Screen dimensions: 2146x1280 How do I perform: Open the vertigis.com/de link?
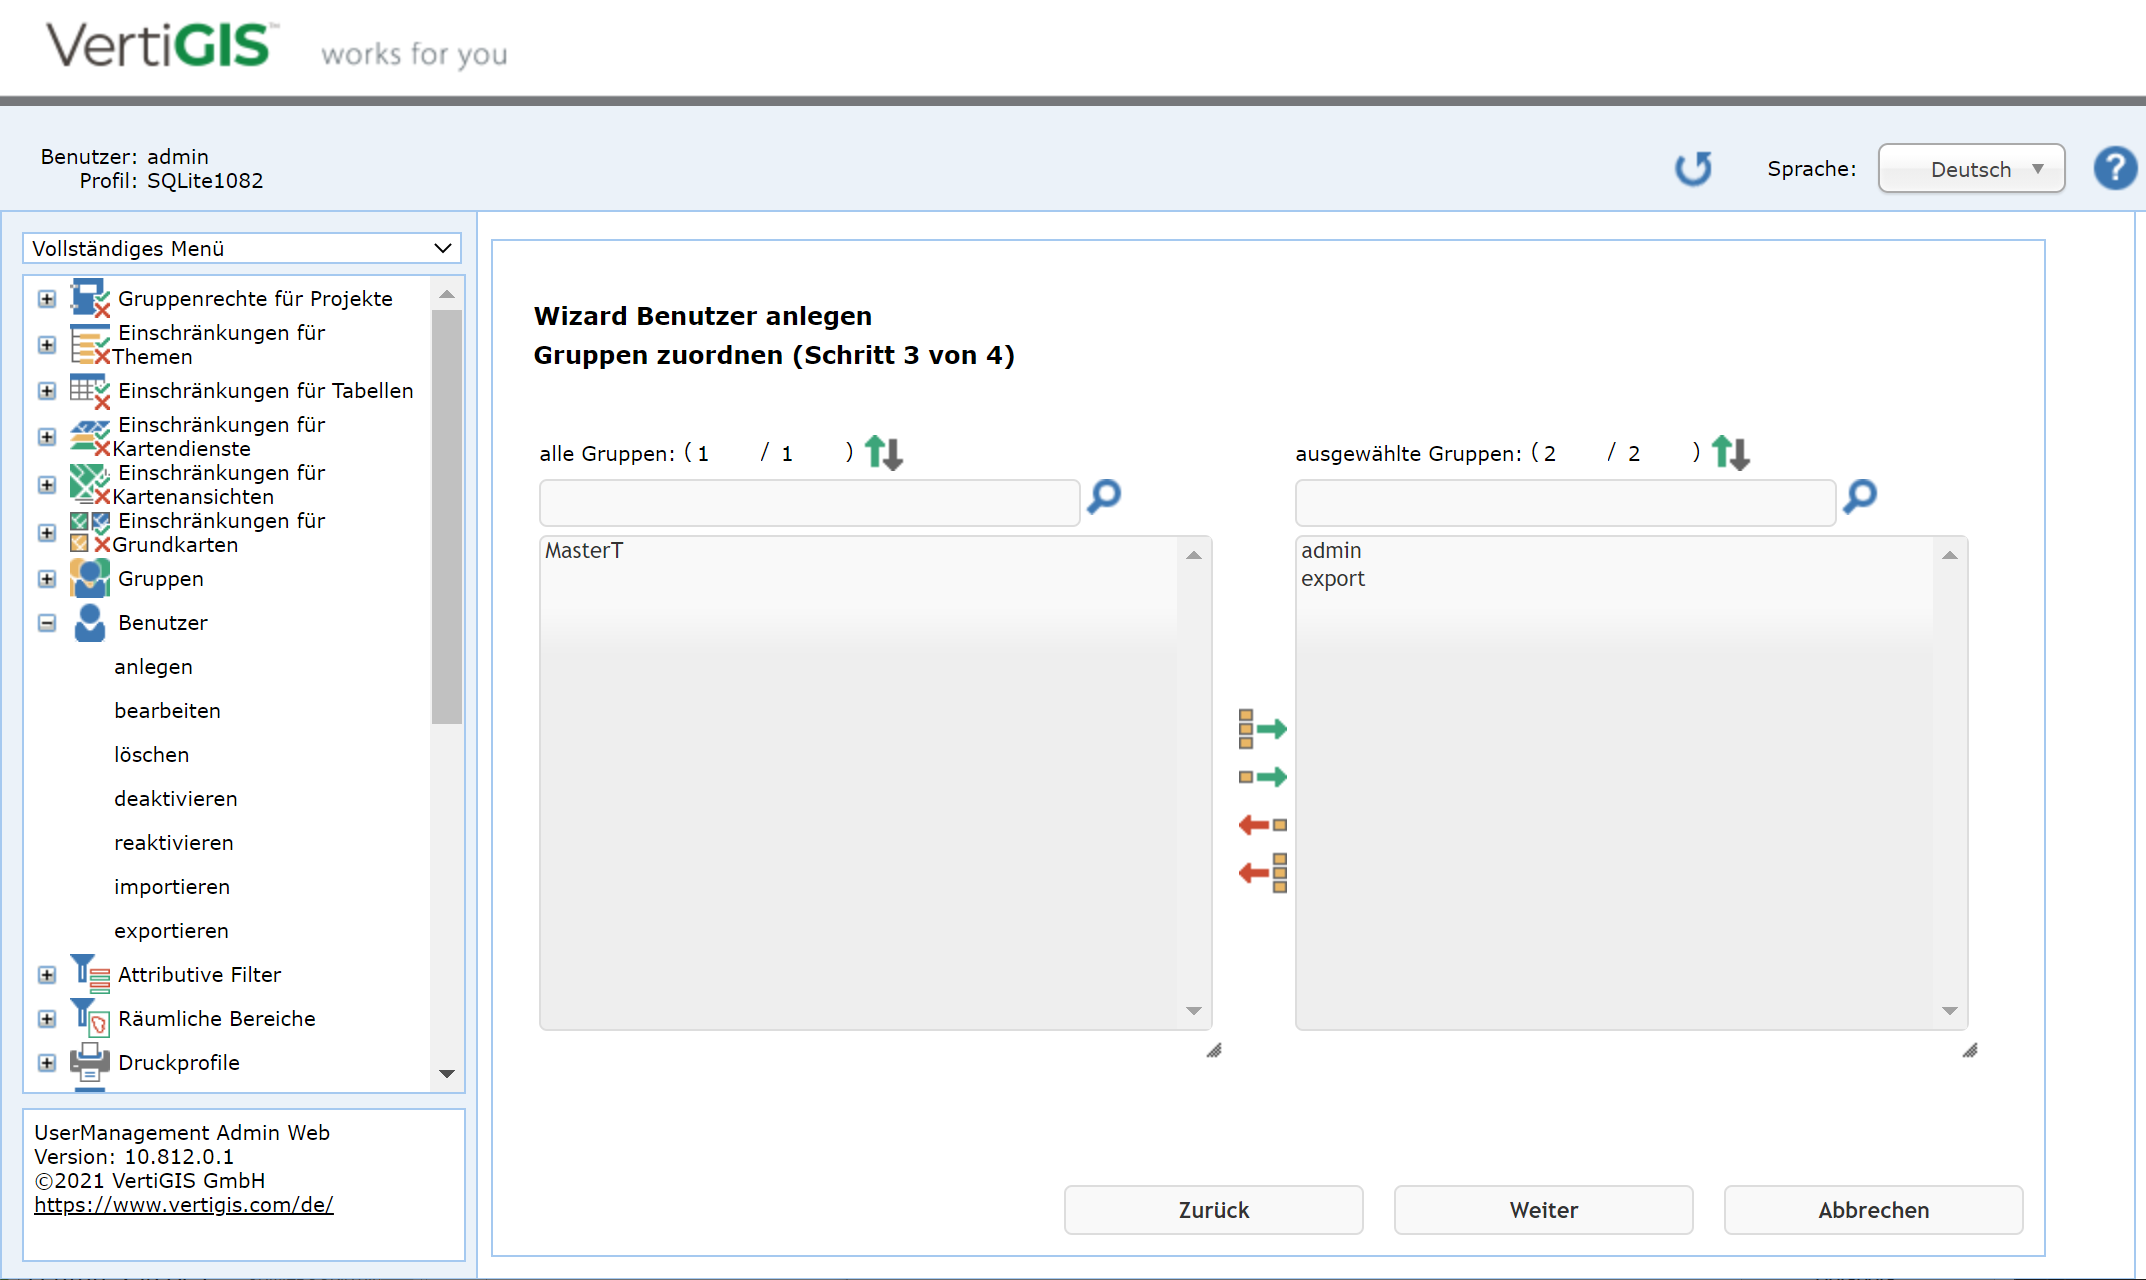(x=184, y=1205)
